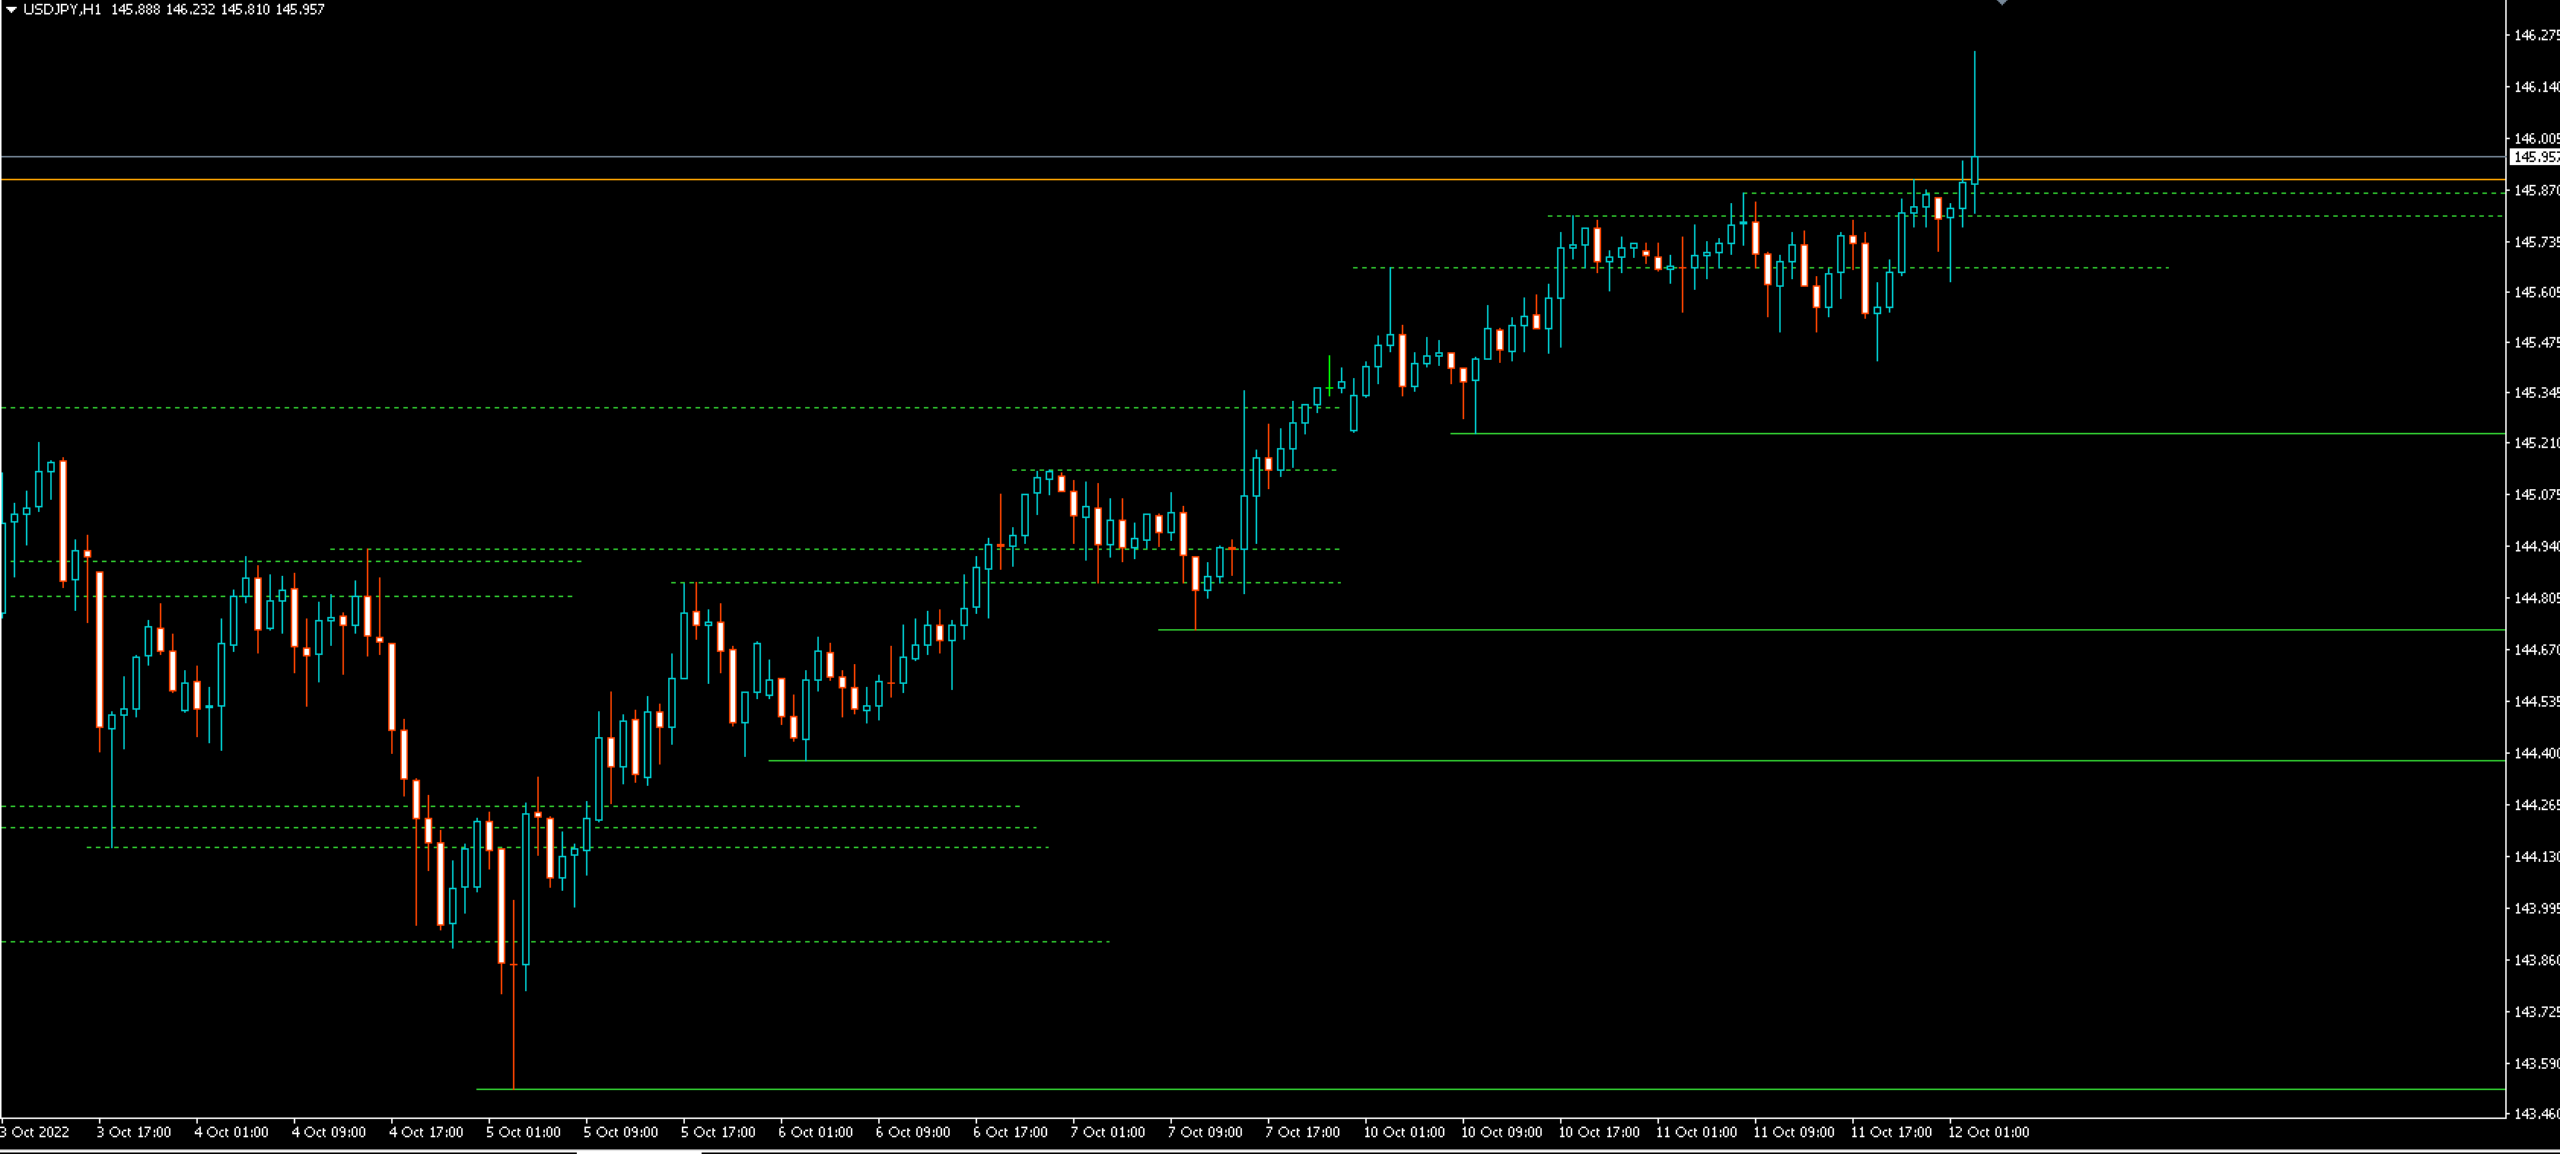Click the 144.400 price scale label
This screenshot has width=2560, height=1154.
coord(2537,753)
